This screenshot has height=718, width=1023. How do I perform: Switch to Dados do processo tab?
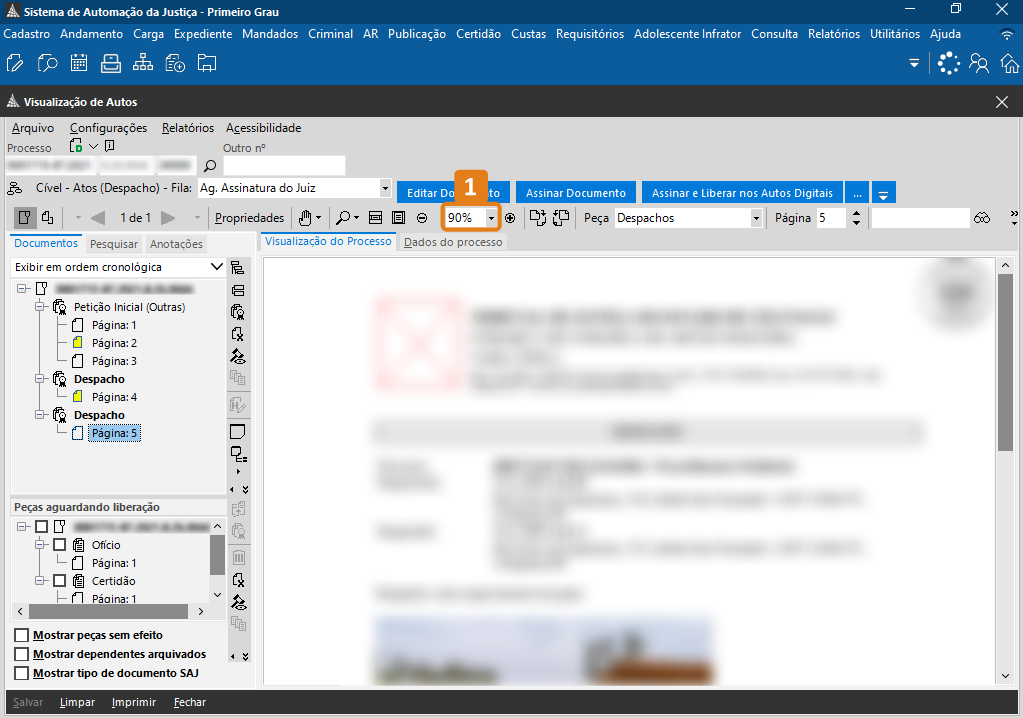click(x=453, y=242)
